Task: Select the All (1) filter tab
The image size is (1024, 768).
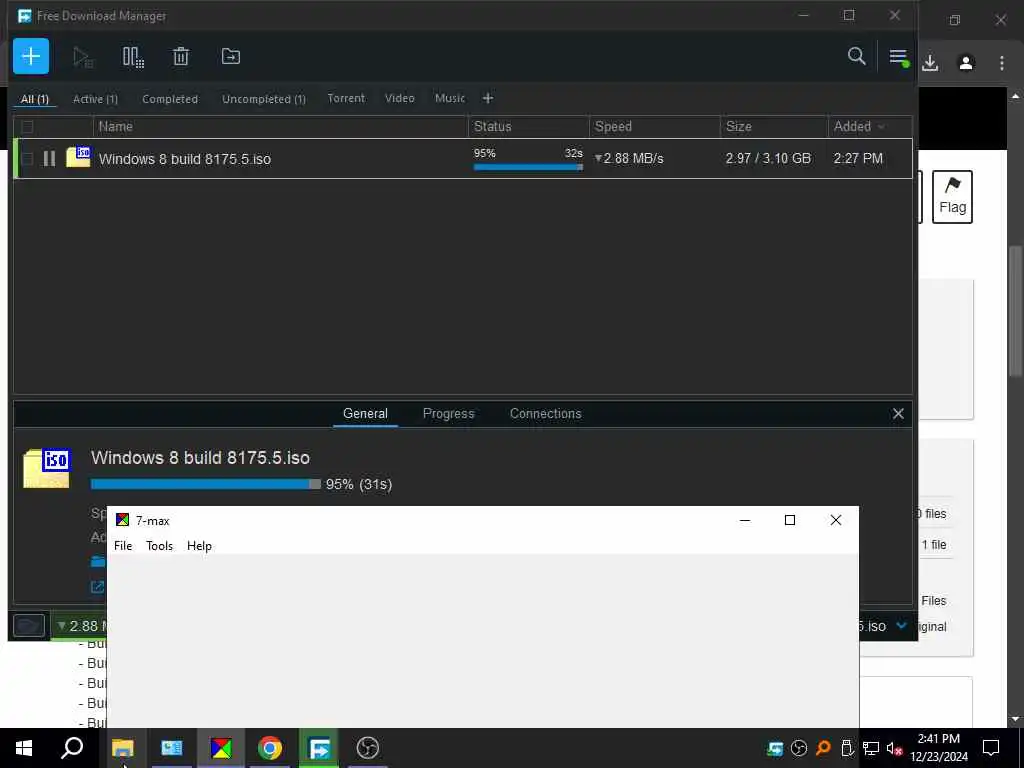Action: pyautogui.click(x=35, y=99)
